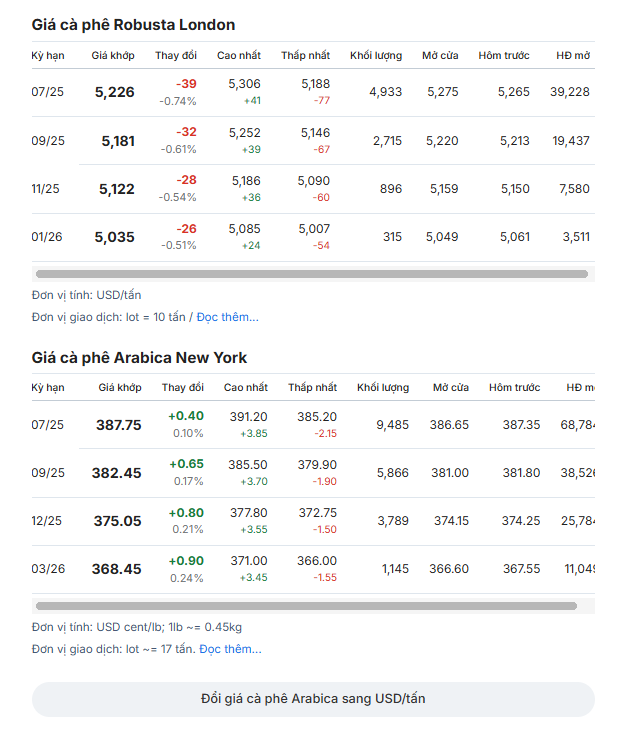Click Arabica lowest price 385.20
This screenshot has width=638, height=731.
(317, 417)
